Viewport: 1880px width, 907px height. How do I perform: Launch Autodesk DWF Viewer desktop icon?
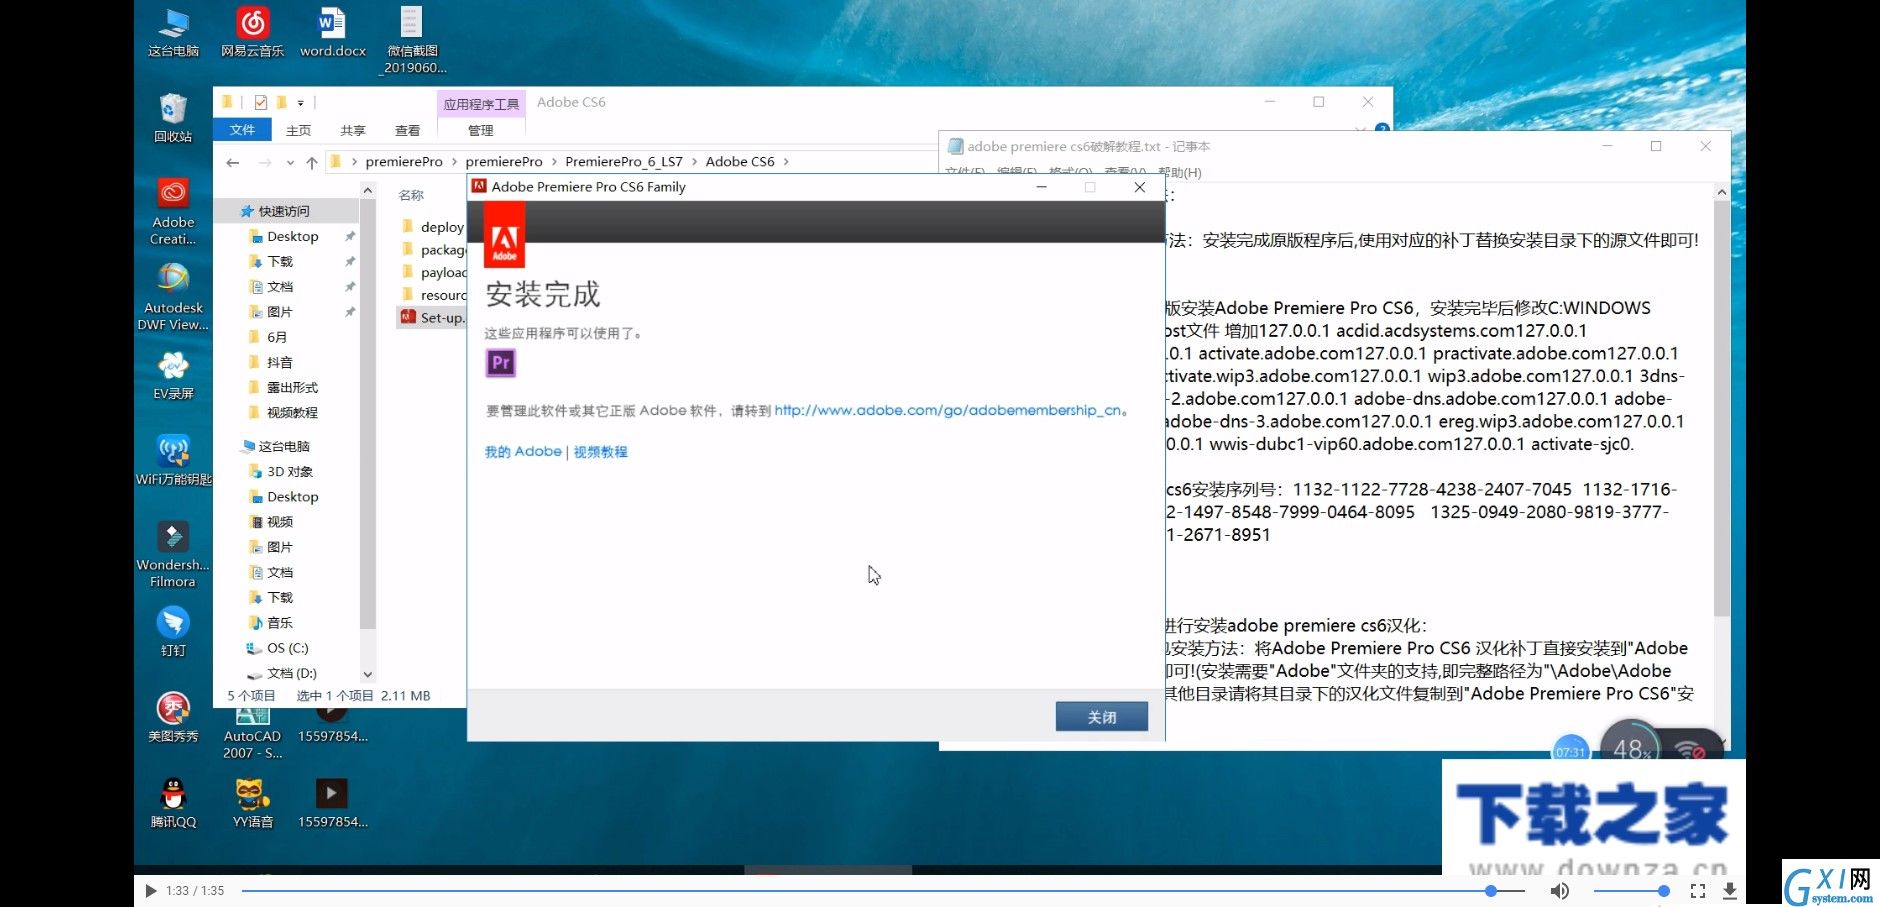(x=173, y=297)
